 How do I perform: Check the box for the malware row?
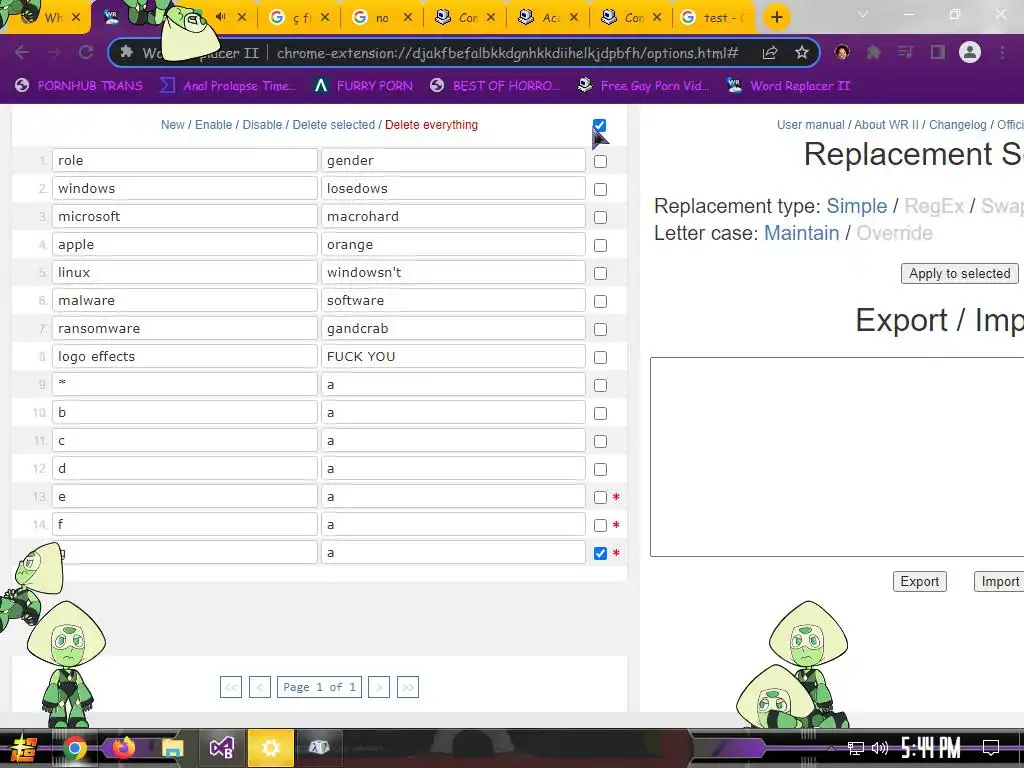click(600, 302)
